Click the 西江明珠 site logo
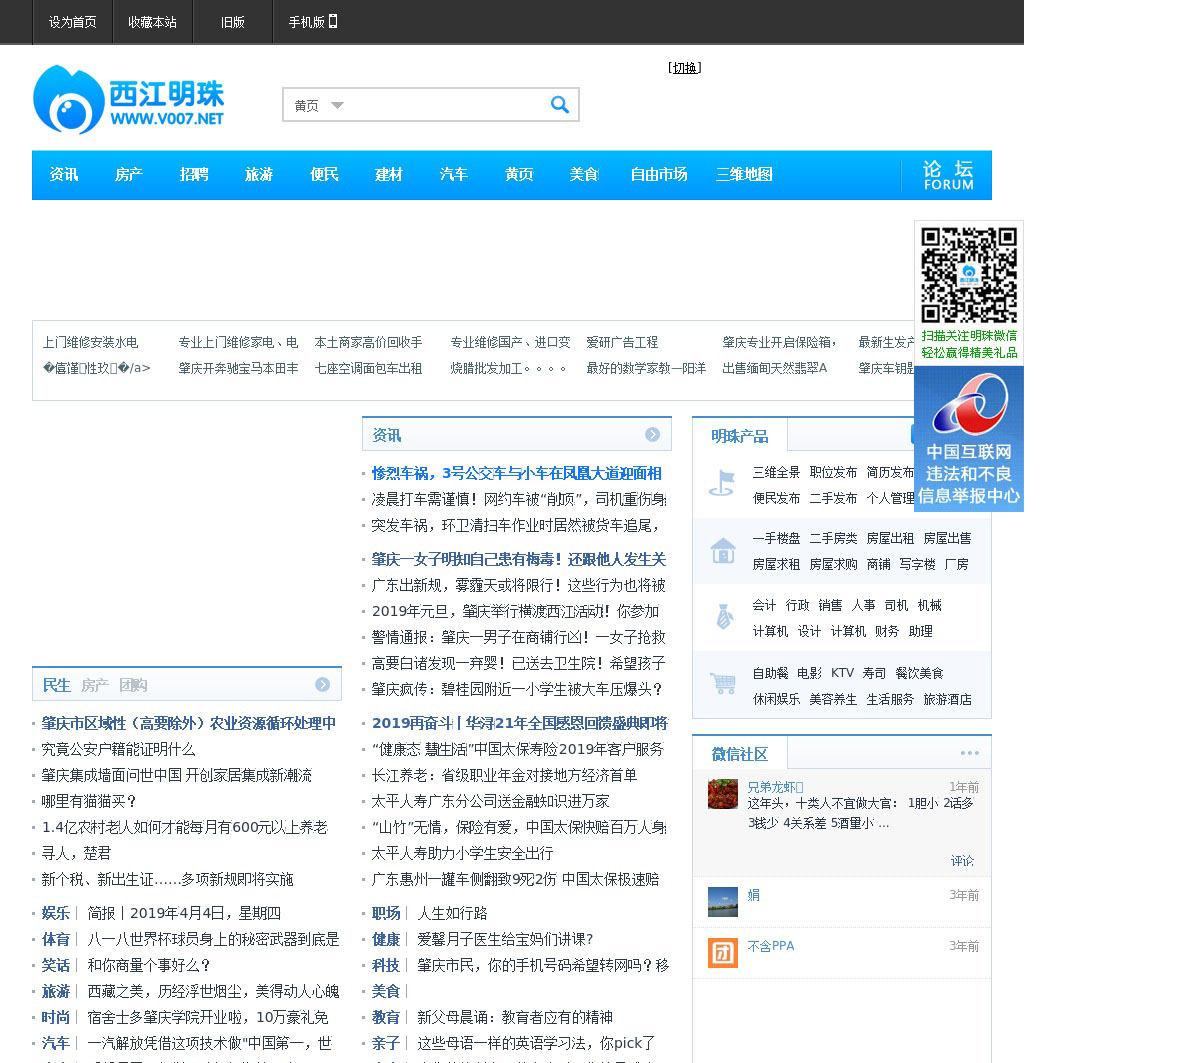The height and width of the screenshot is (1063, 1200). coord(128,99)
